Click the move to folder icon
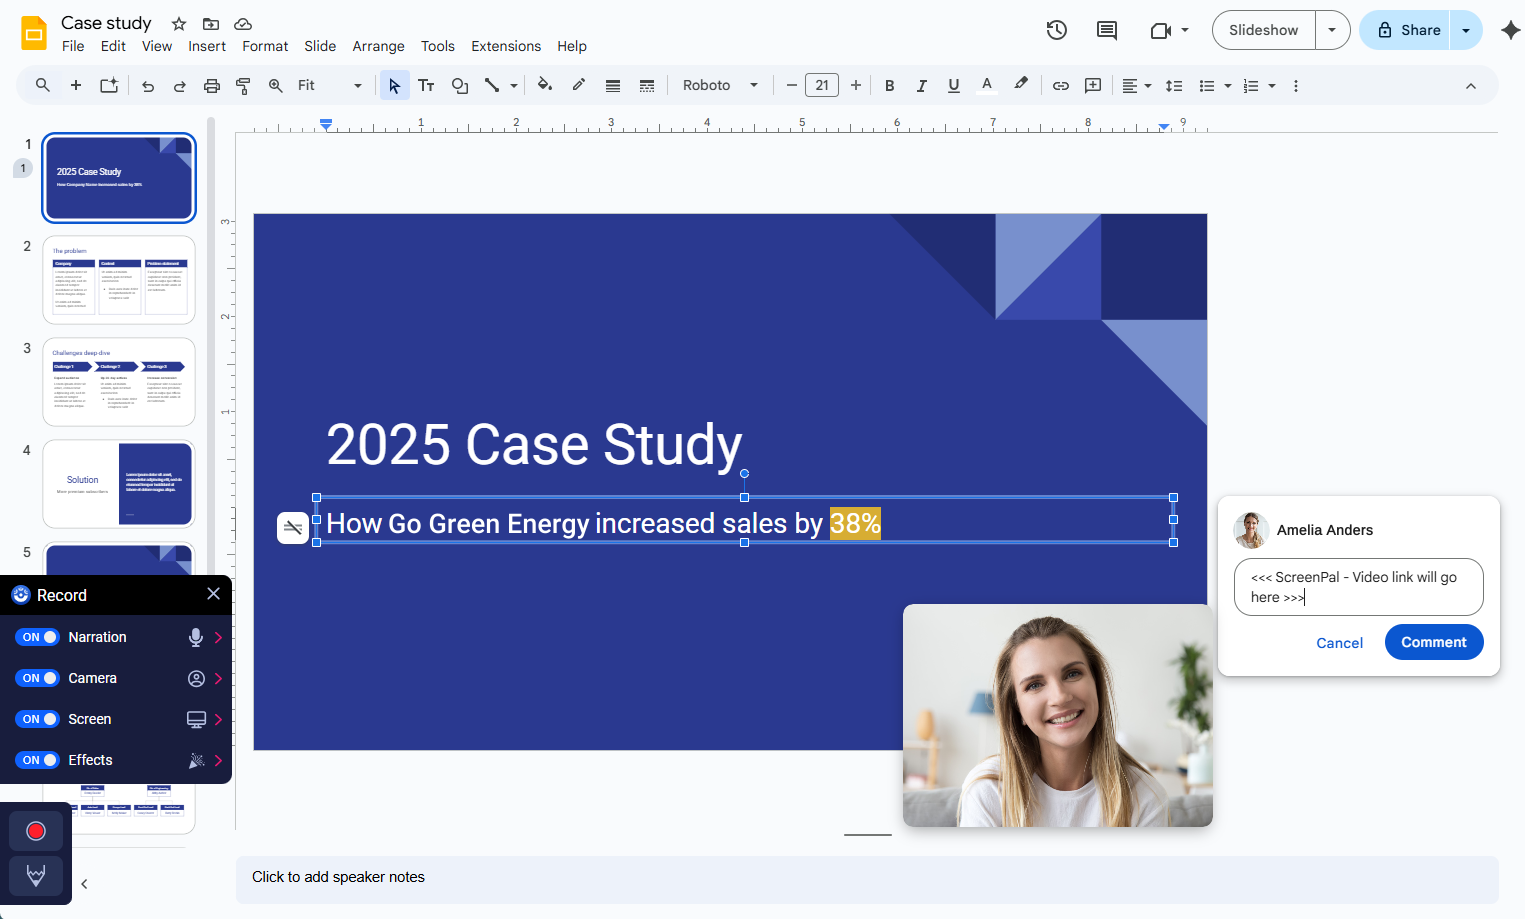 (211, 24)
